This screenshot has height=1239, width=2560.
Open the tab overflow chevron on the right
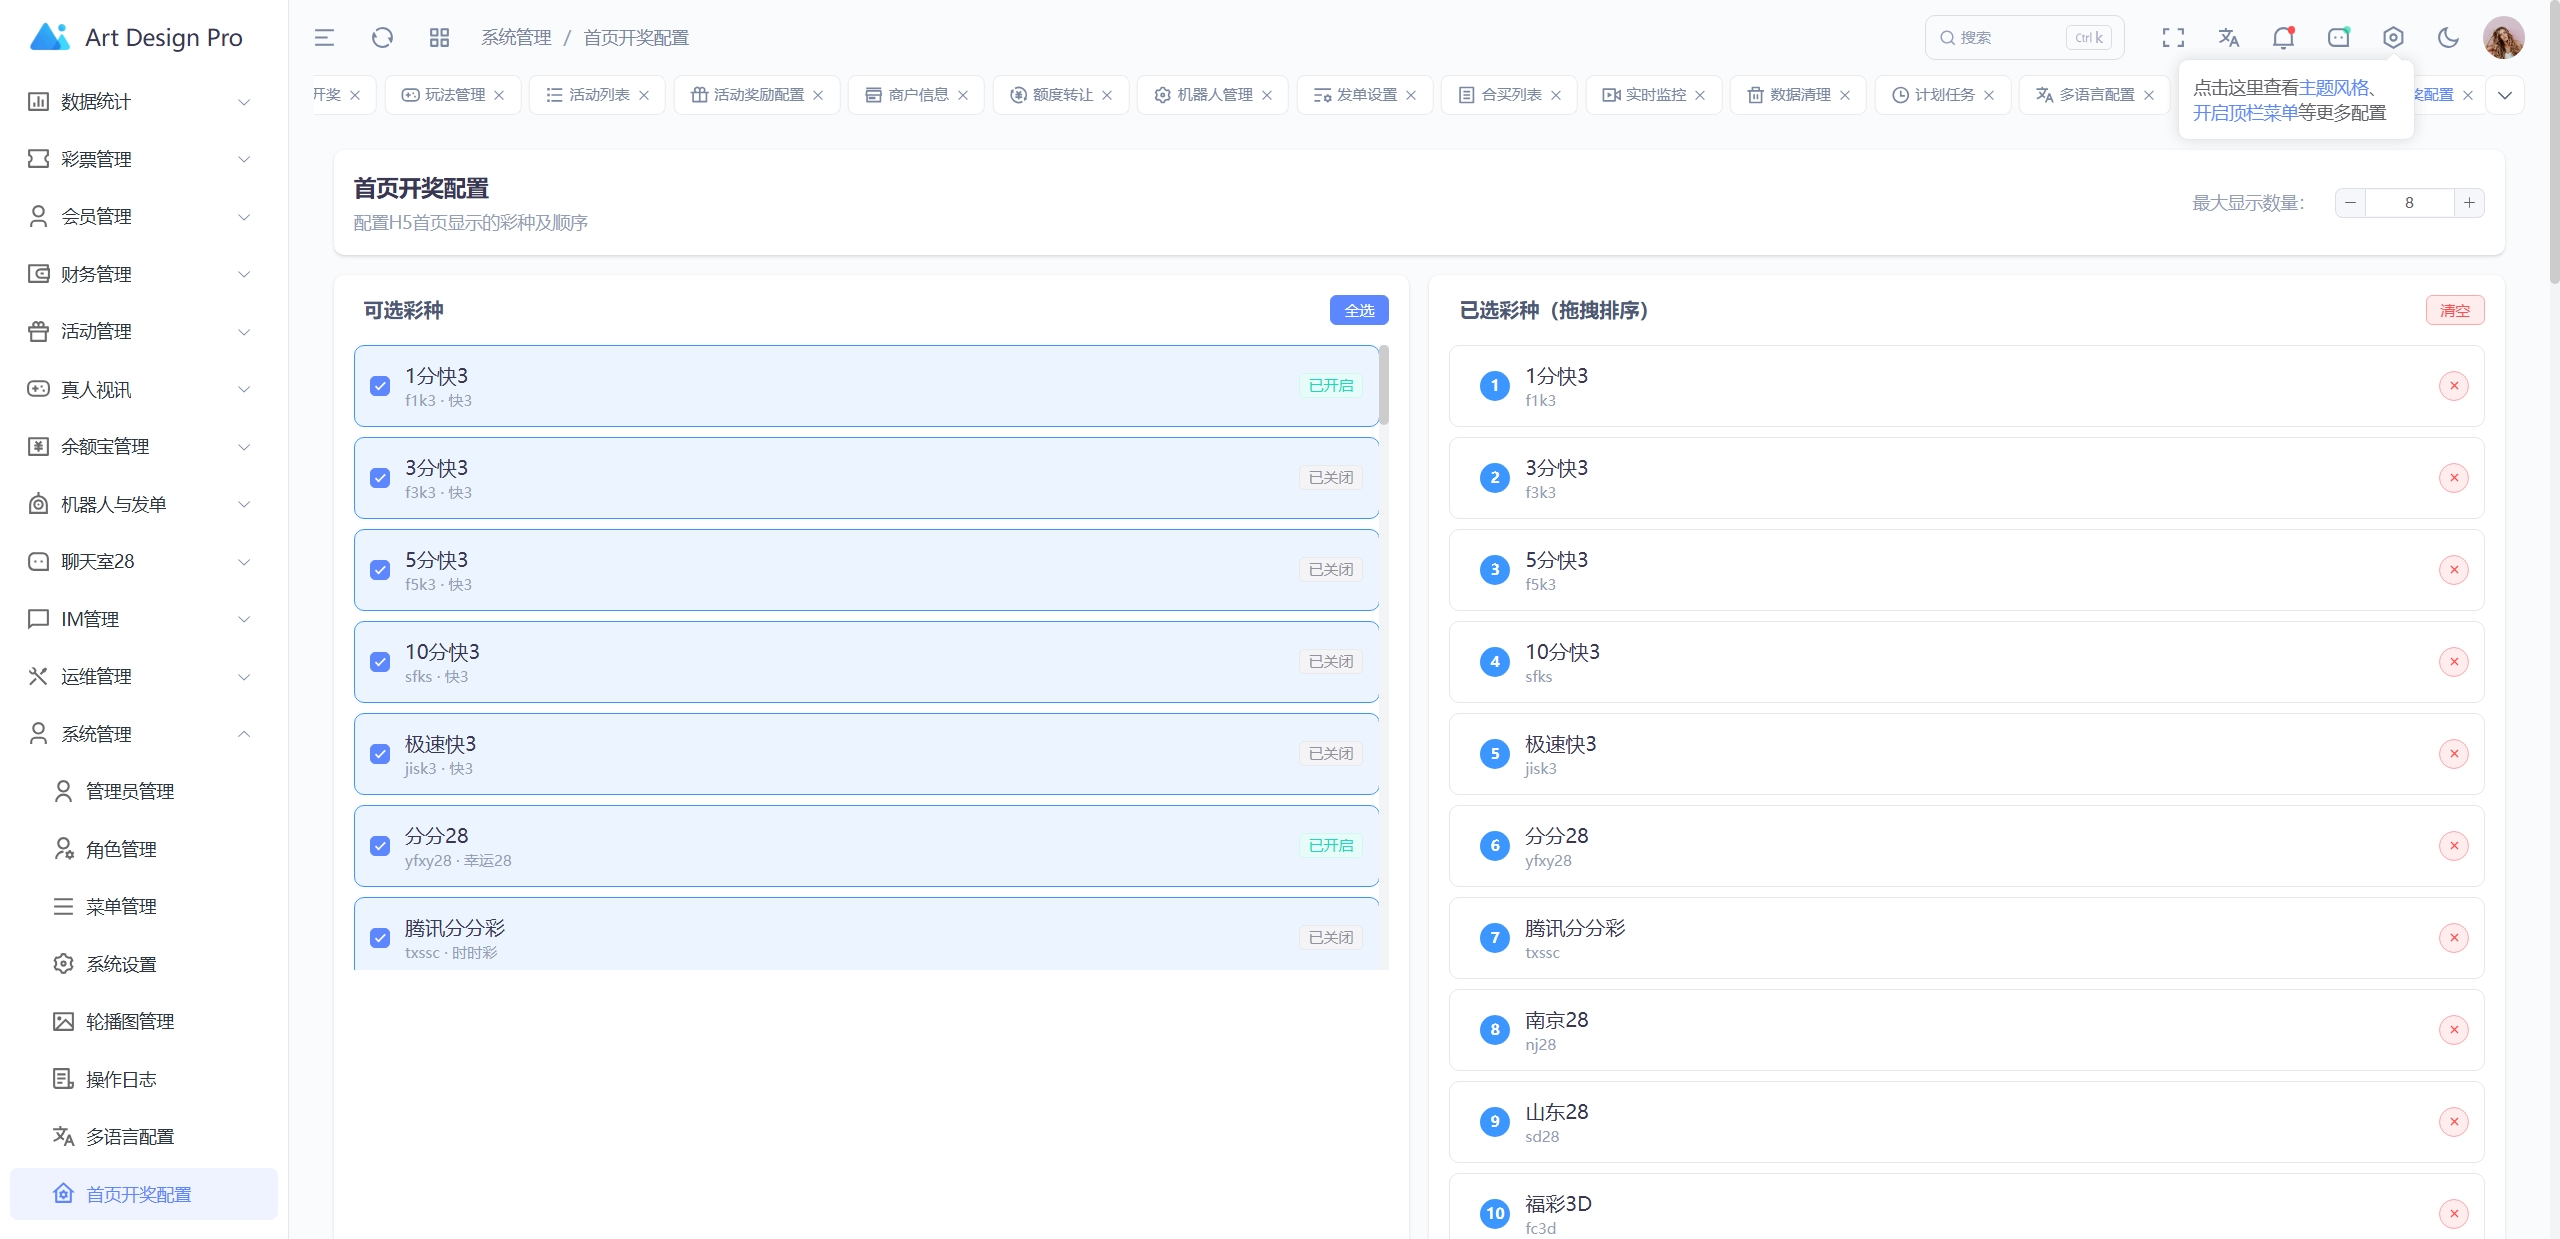2505,94
